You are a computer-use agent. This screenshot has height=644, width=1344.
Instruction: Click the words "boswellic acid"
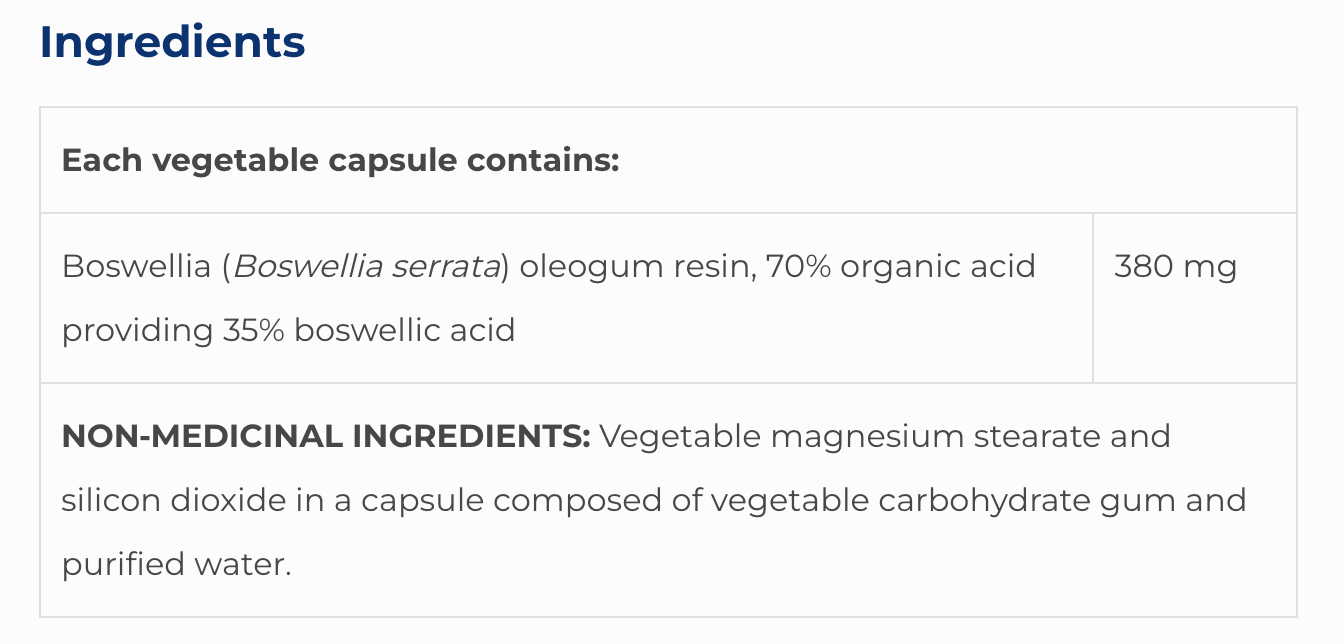click(x=404, y=330)
